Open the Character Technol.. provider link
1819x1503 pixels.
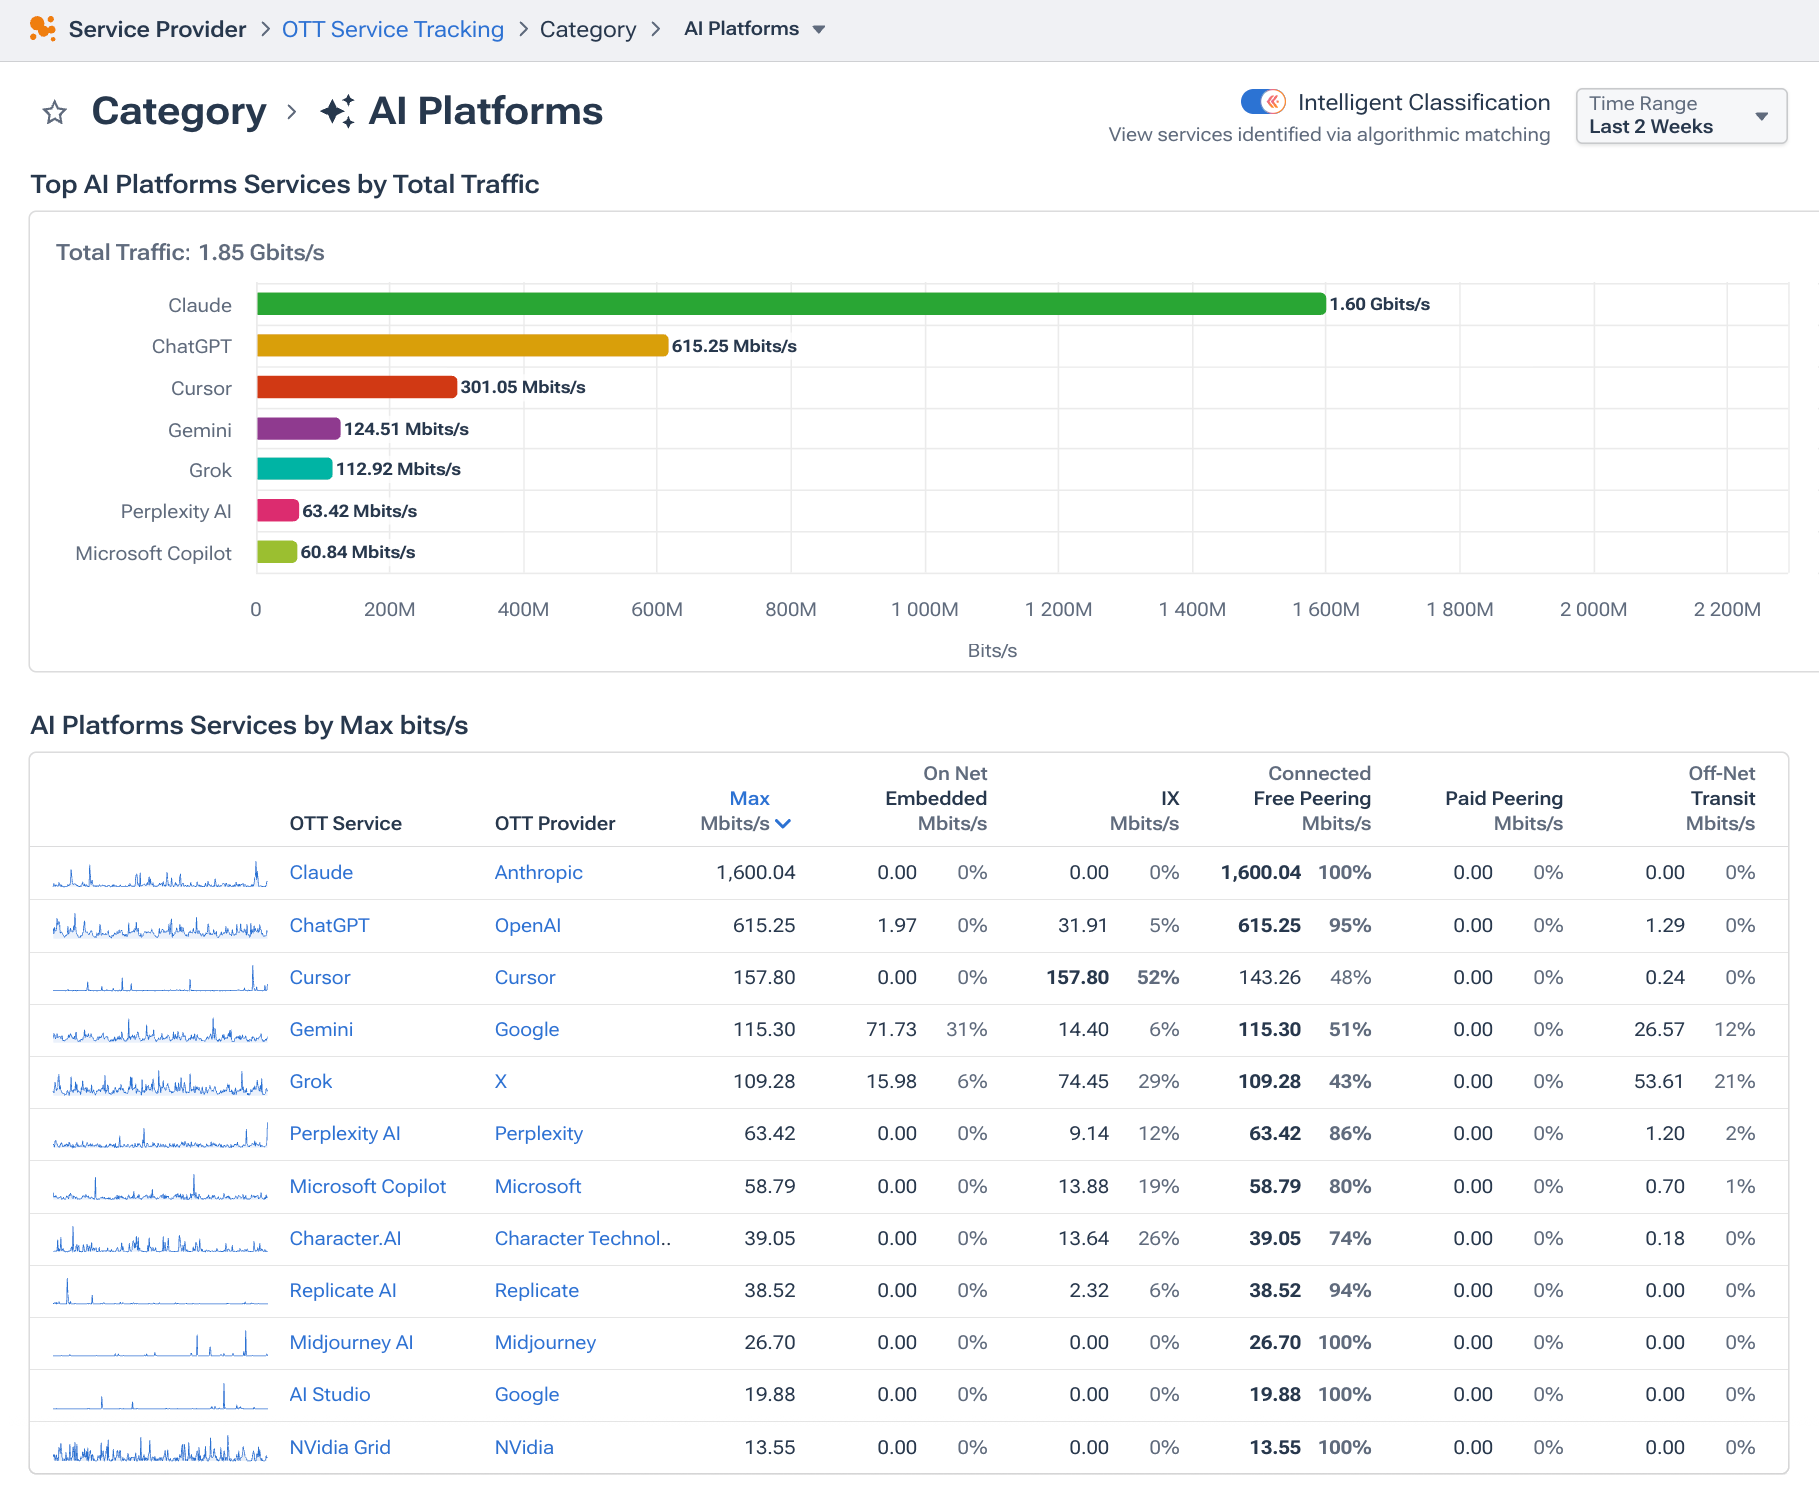(x=583, y=1238)
